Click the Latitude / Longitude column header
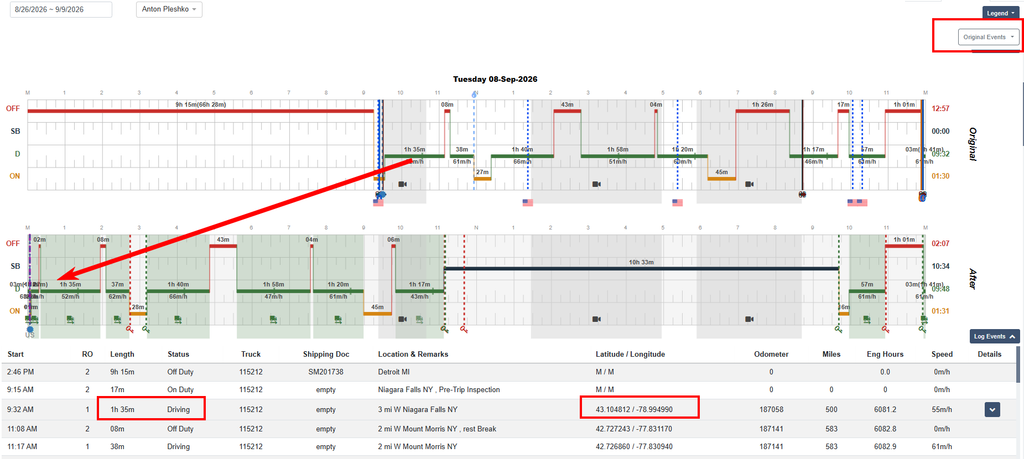This screenshot has height=459, width=1024. coord(630,354)
